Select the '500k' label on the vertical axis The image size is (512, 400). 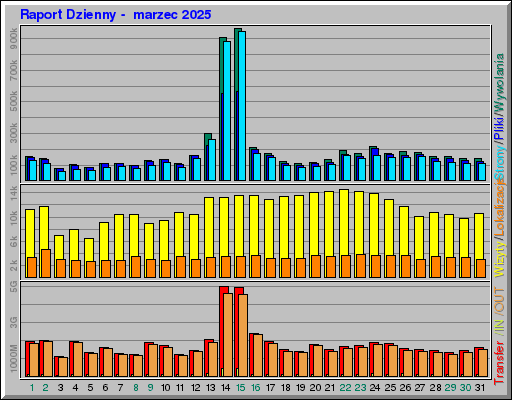click(x=14, y=102)
